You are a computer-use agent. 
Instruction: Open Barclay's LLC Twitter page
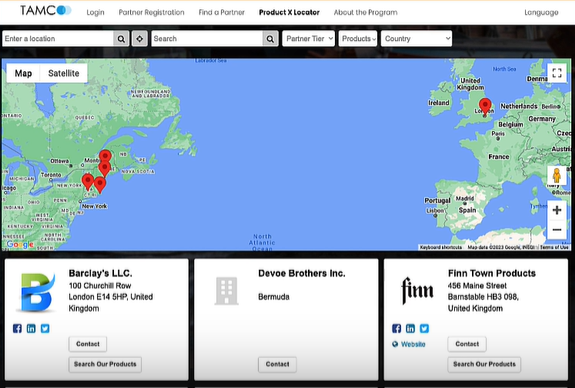[45, 328]
